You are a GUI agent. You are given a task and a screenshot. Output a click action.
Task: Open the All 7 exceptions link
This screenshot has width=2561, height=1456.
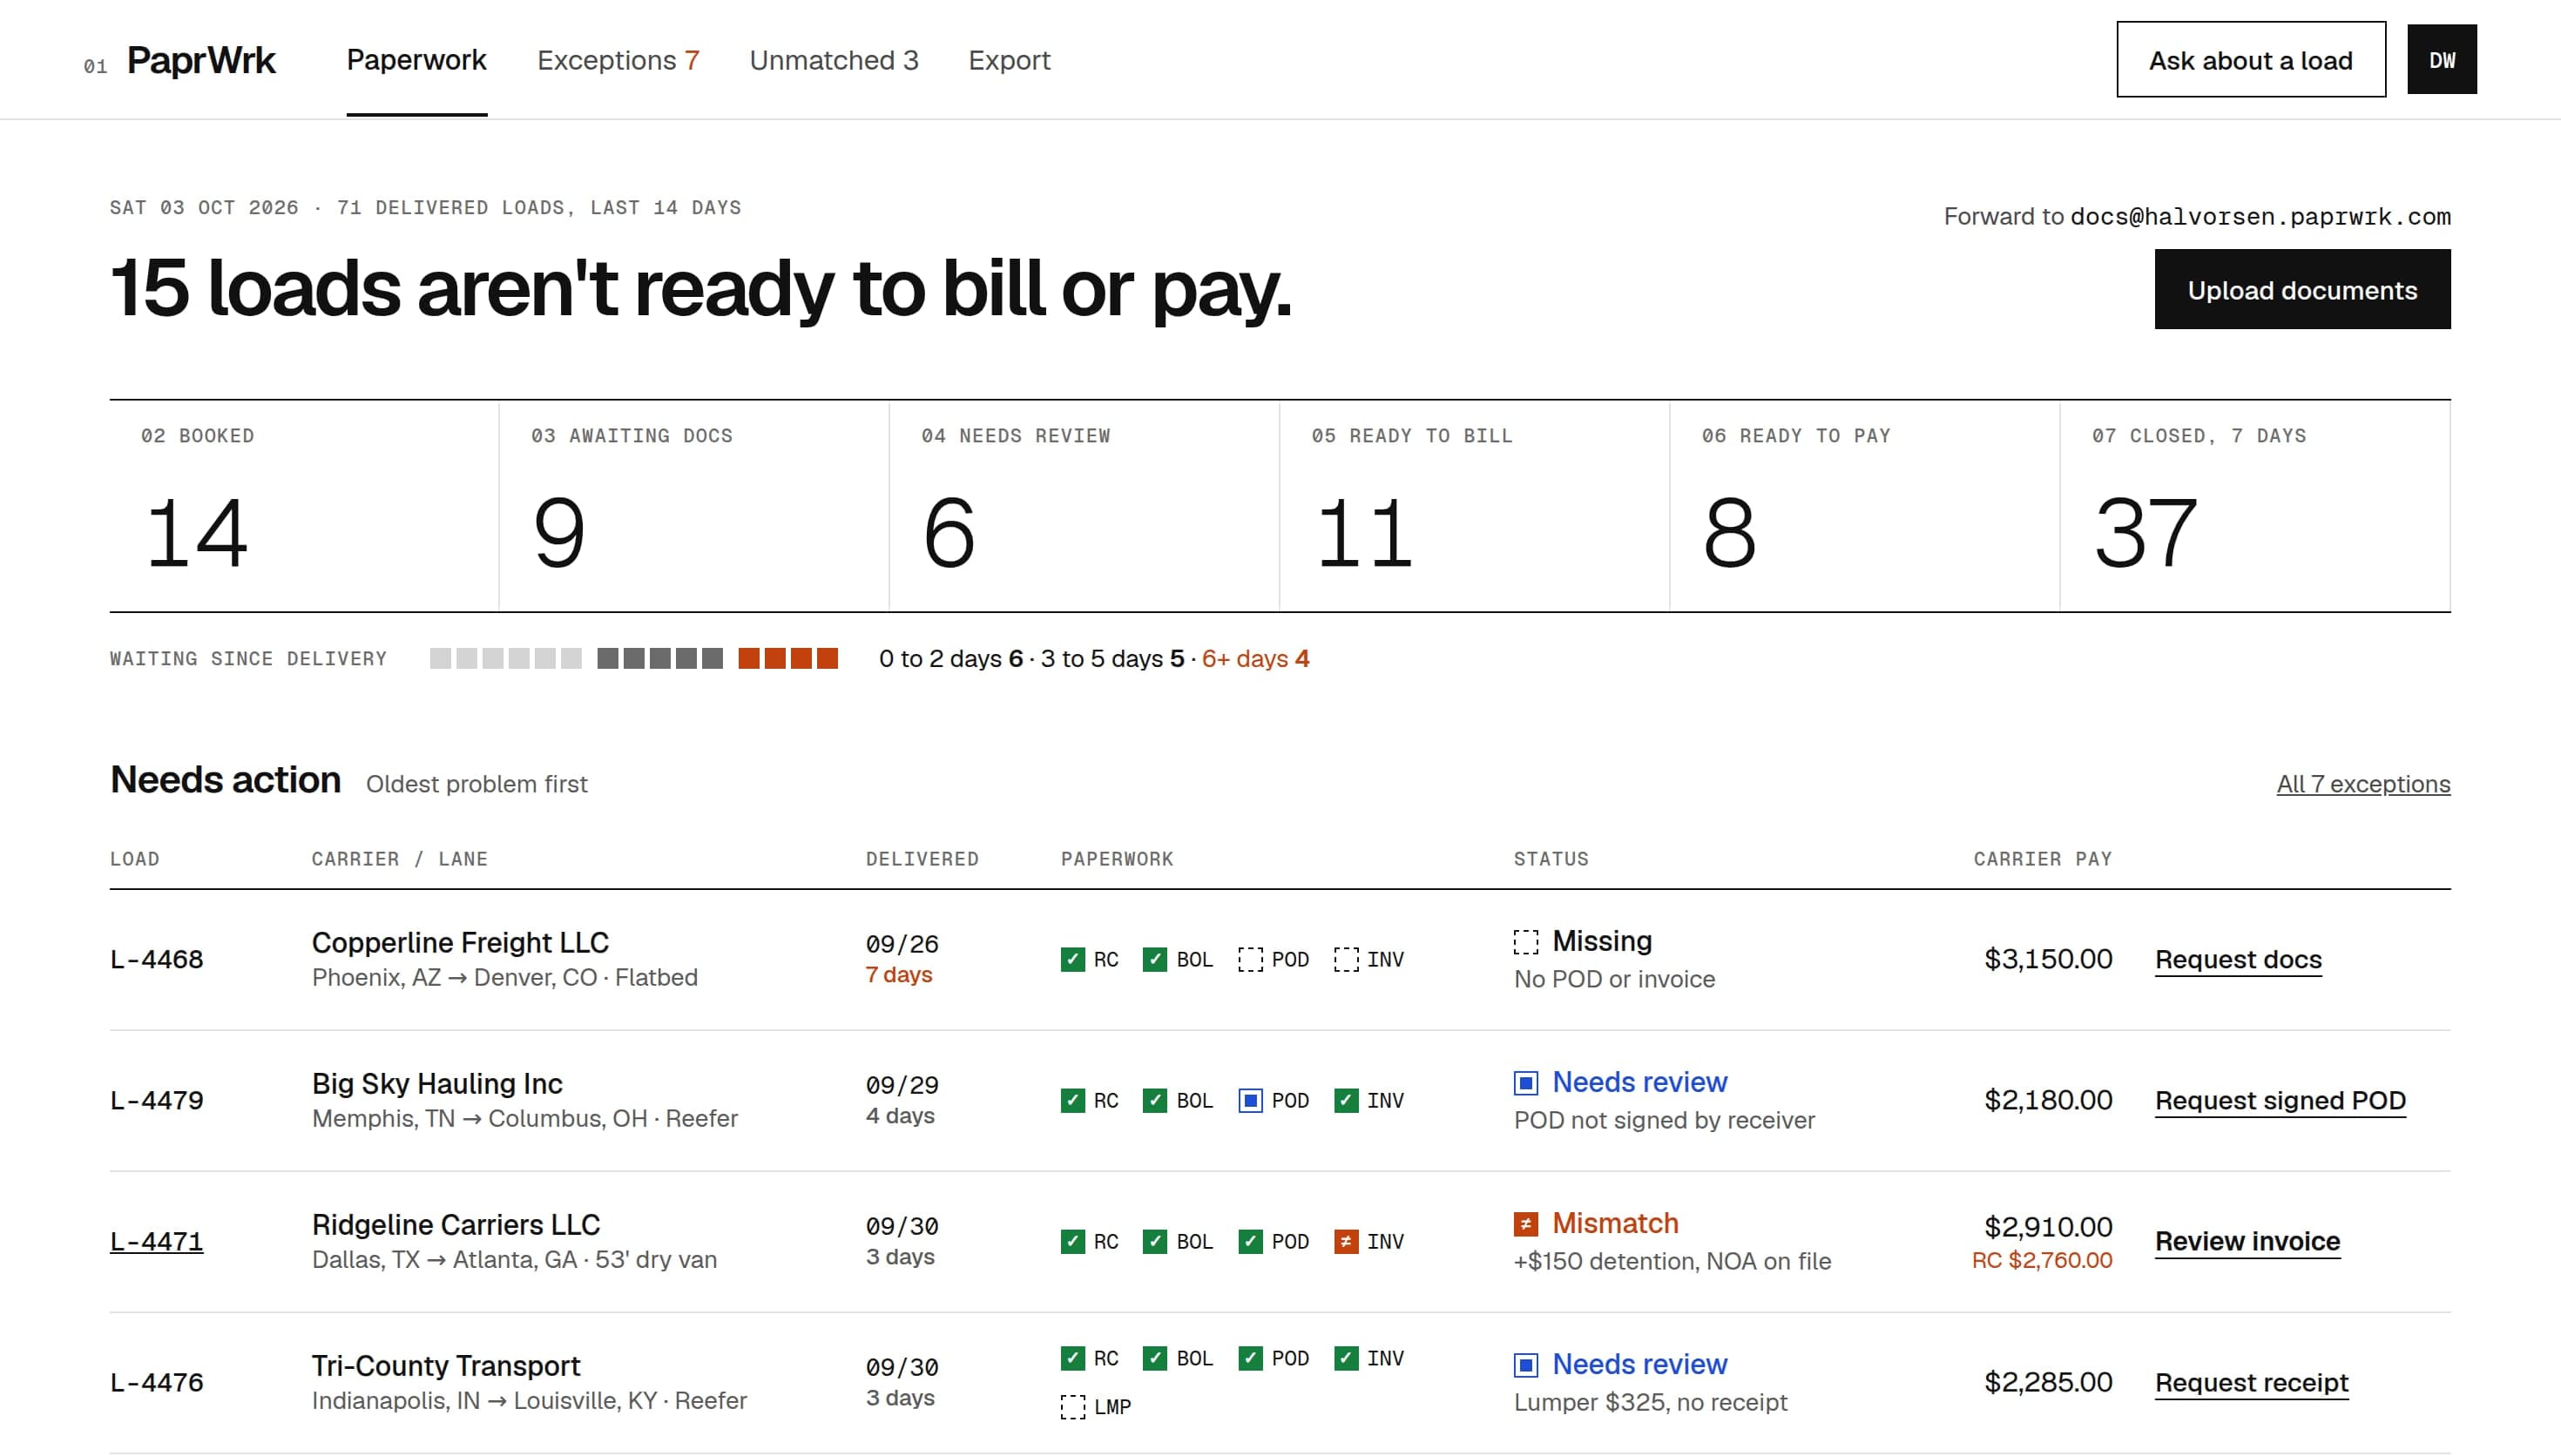2362,784
